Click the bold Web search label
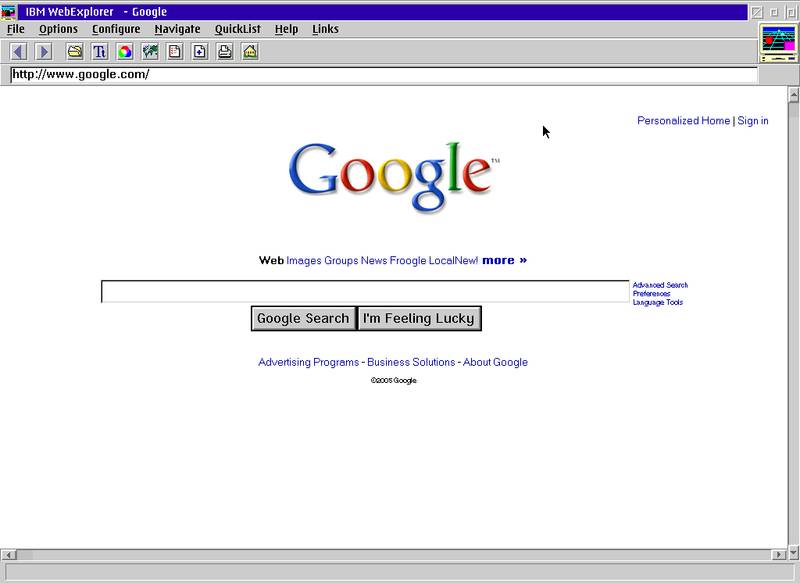800x583 pixels. [271, 261]
